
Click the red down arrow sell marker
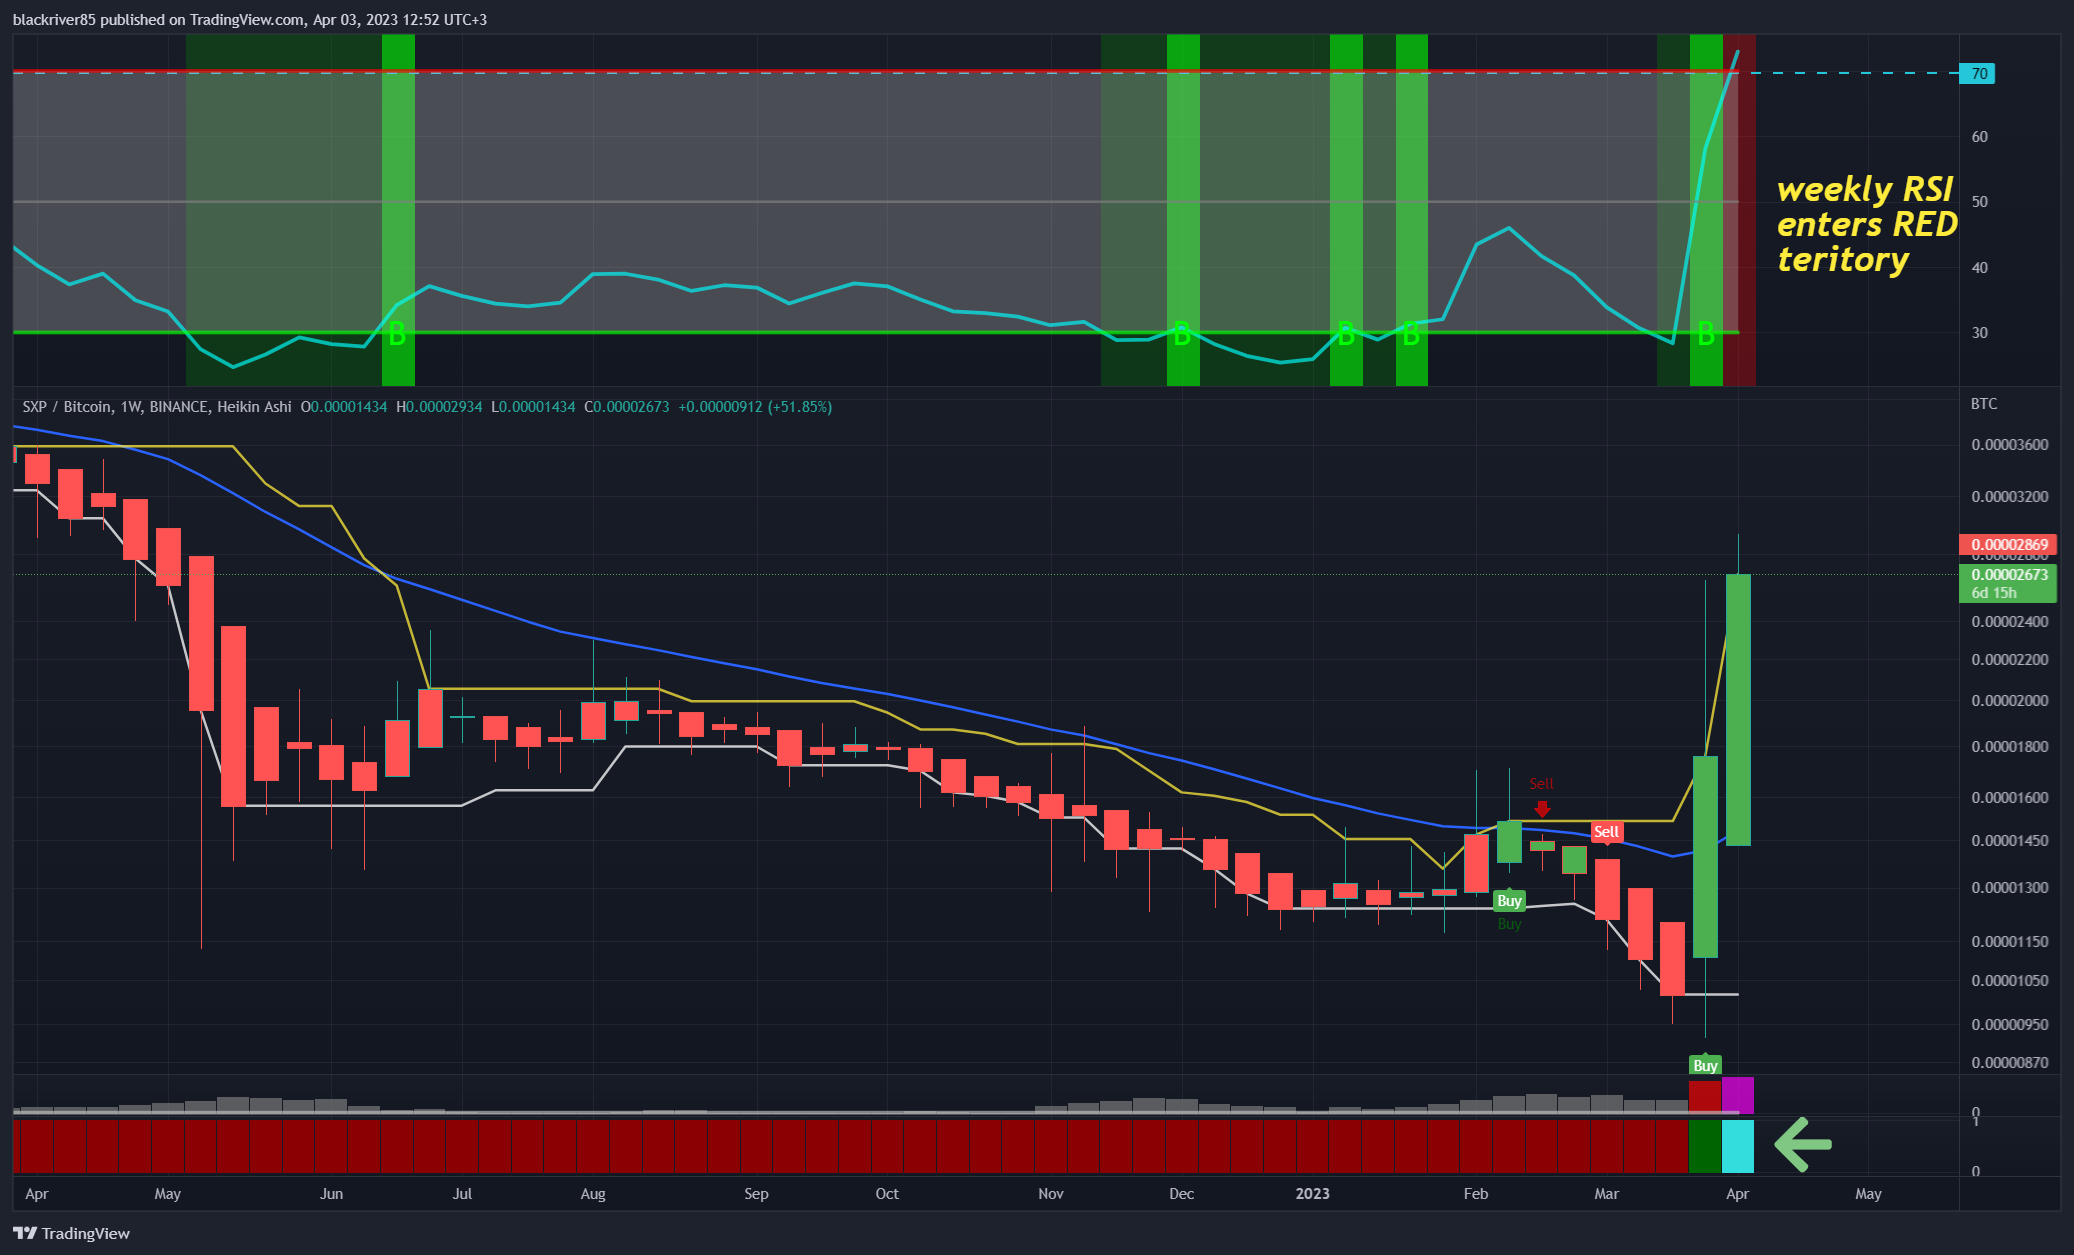(1542, 807)
